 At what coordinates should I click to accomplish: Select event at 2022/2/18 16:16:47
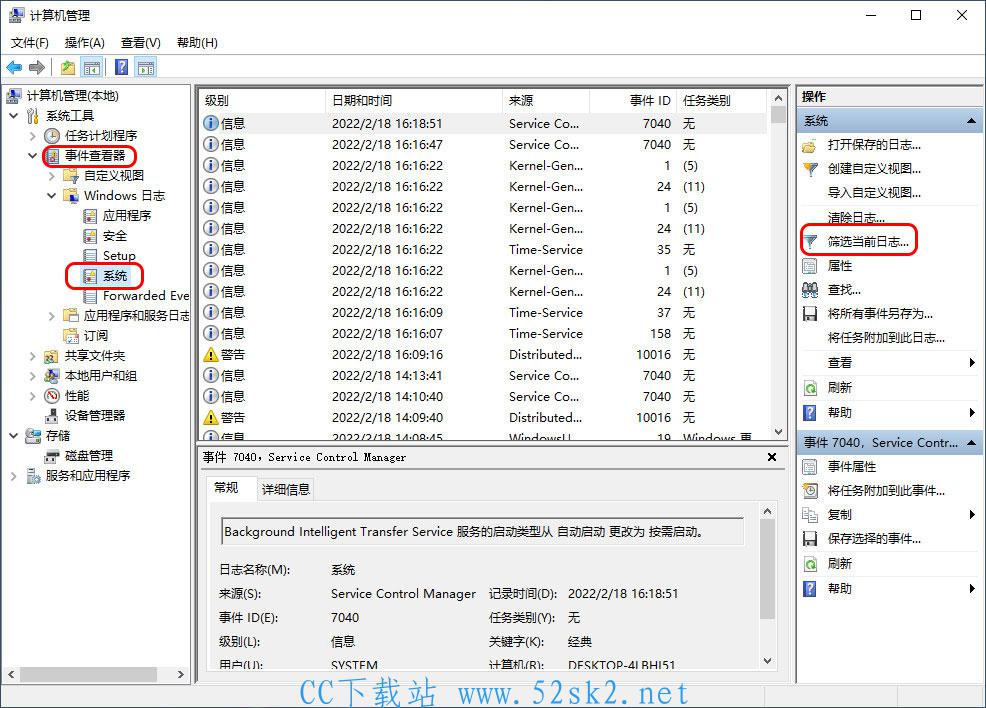tap(484, 145)
